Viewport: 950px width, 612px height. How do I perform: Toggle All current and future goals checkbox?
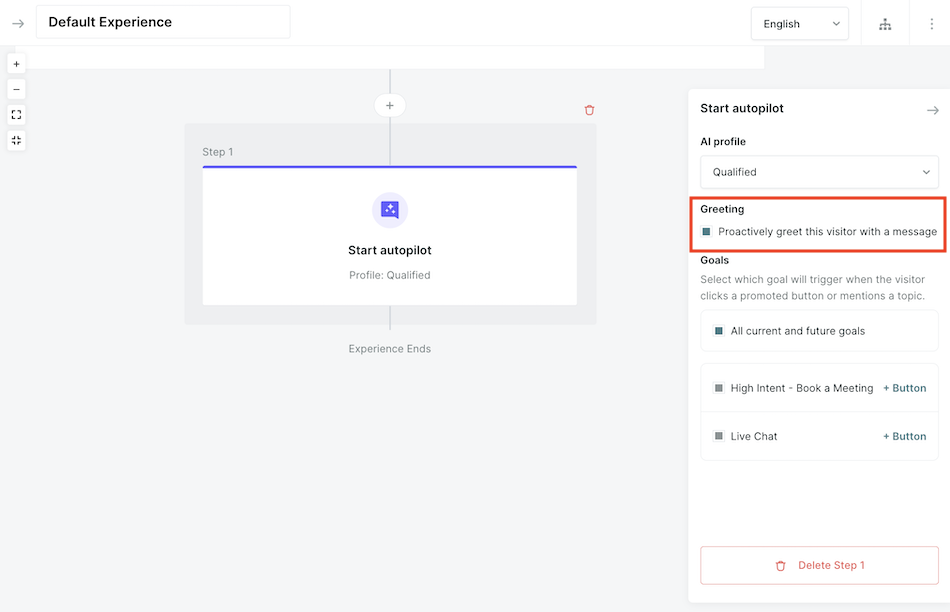pyautogui.click(x=719, y=331)
